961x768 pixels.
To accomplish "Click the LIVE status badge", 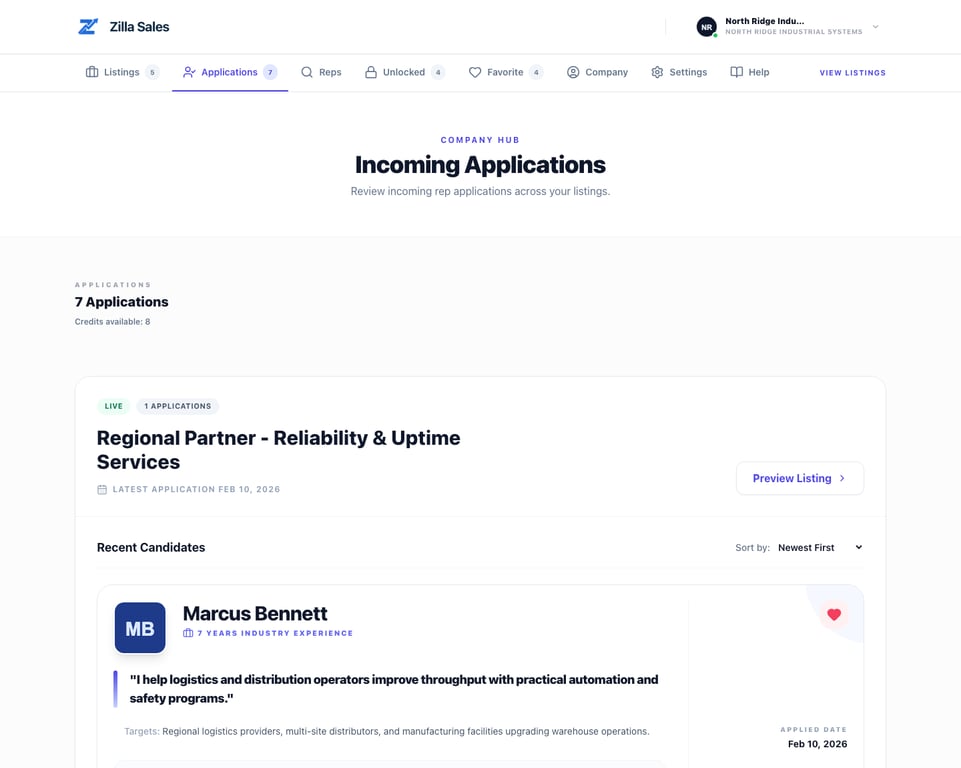I will click(113, 406).
